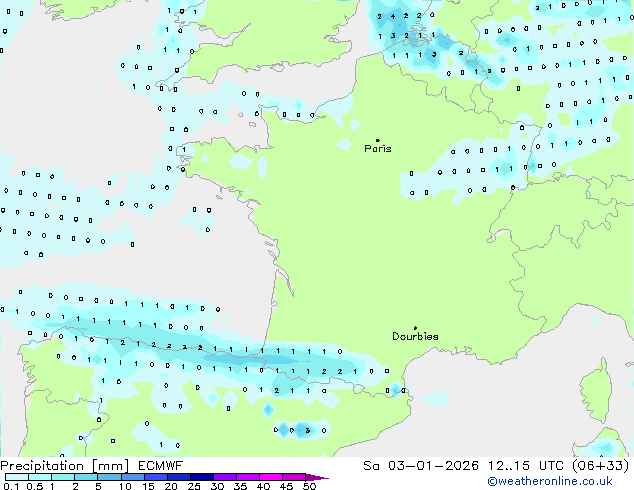Screen dimensions: 634x490
Task: Select the Dourbies location dot marker
Action: [x=415, y=328]
